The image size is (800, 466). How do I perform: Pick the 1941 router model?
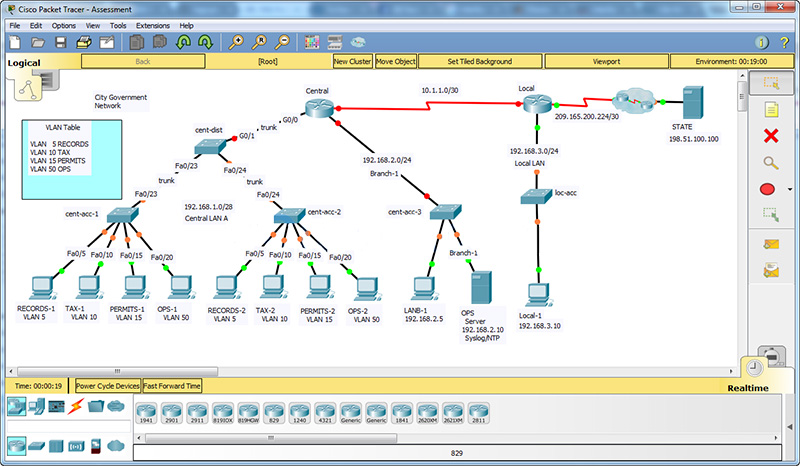(146, 412)
